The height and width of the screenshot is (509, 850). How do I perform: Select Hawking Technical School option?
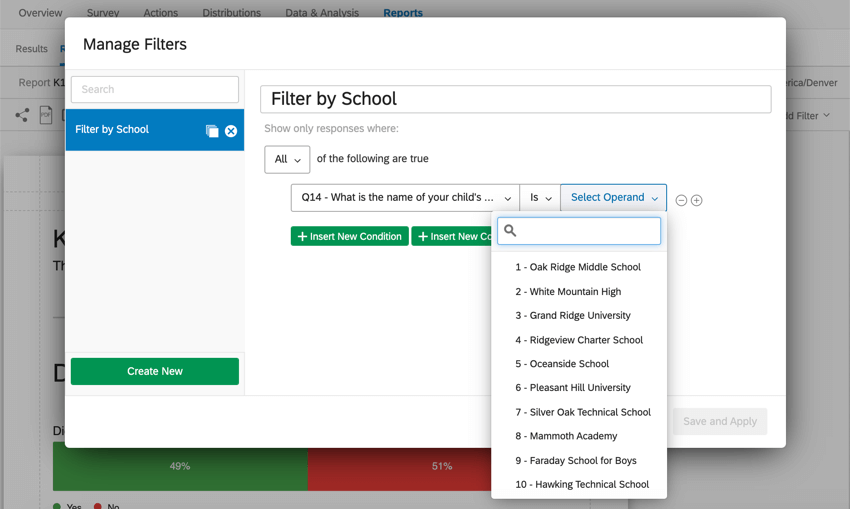(582, 484)
